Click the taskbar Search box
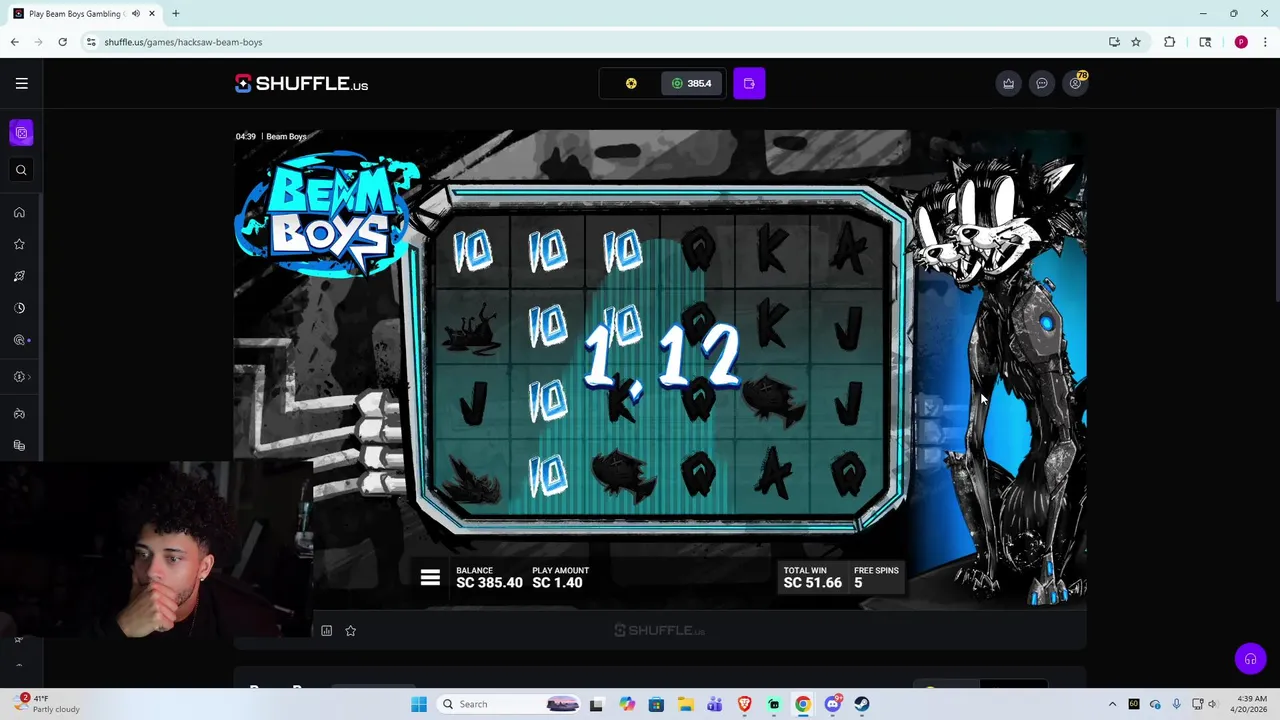Viewport: 1280px width, 720px height. click(510, 704)
